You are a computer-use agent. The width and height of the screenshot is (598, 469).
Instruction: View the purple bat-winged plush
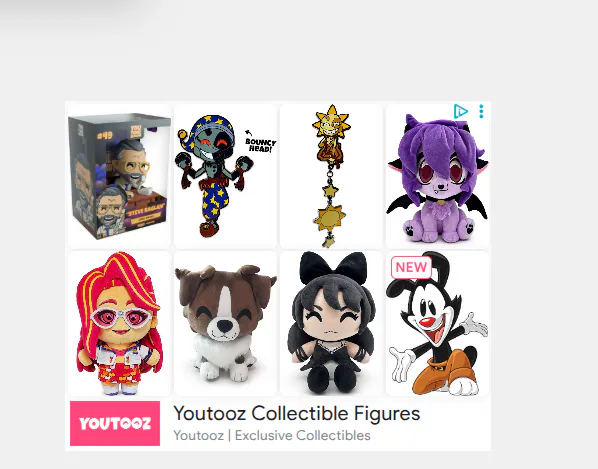437,176
